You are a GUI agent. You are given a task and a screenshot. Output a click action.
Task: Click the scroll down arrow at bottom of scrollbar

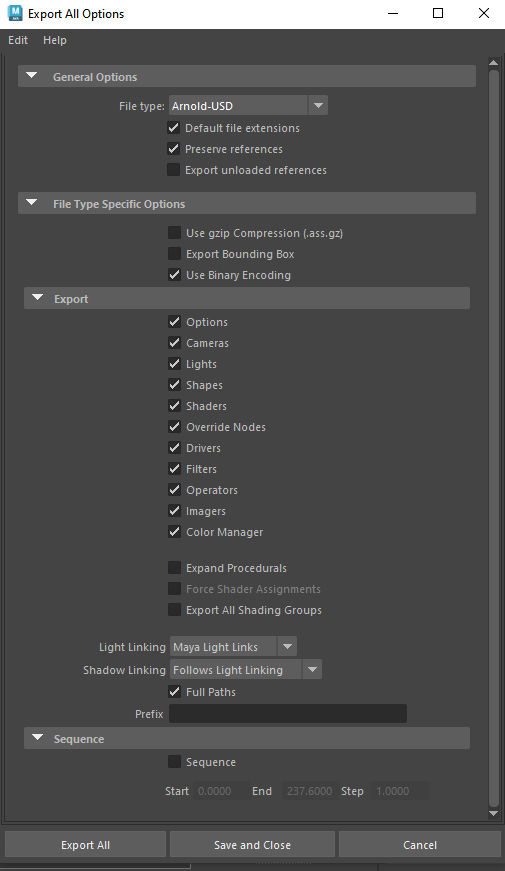tap(493, 814)
